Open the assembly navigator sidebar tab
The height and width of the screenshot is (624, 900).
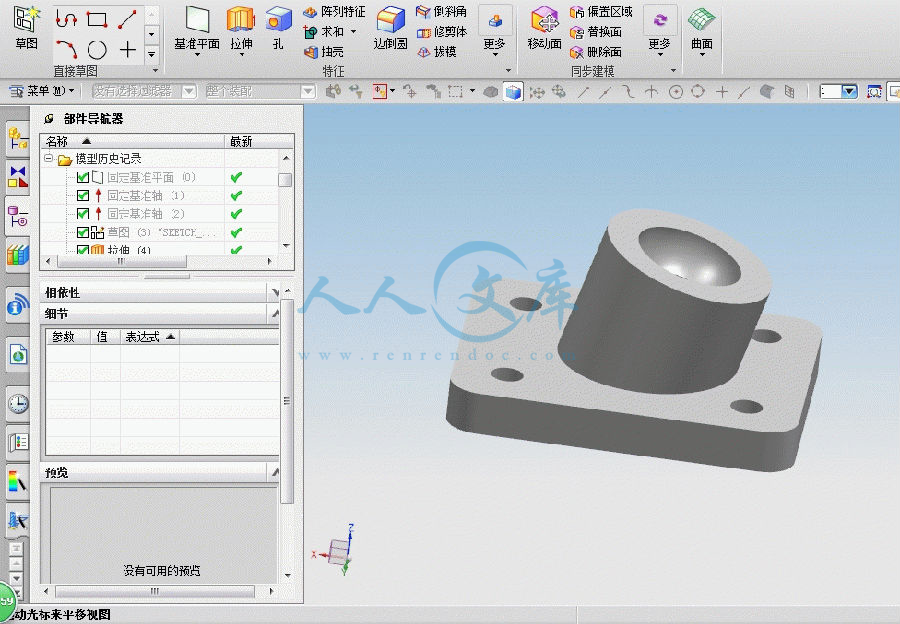click(x=18, y=138)
